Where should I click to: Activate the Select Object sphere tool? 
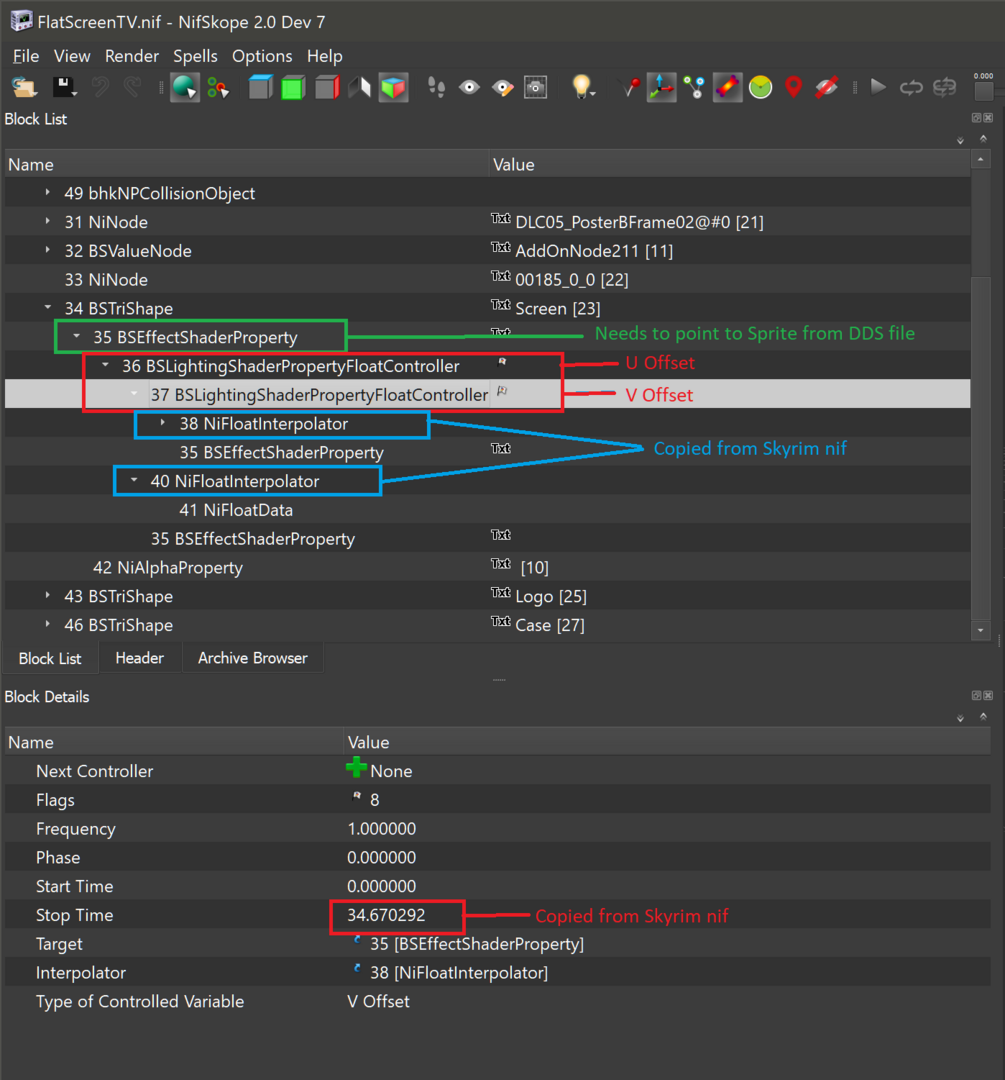(x=185, y=87)
